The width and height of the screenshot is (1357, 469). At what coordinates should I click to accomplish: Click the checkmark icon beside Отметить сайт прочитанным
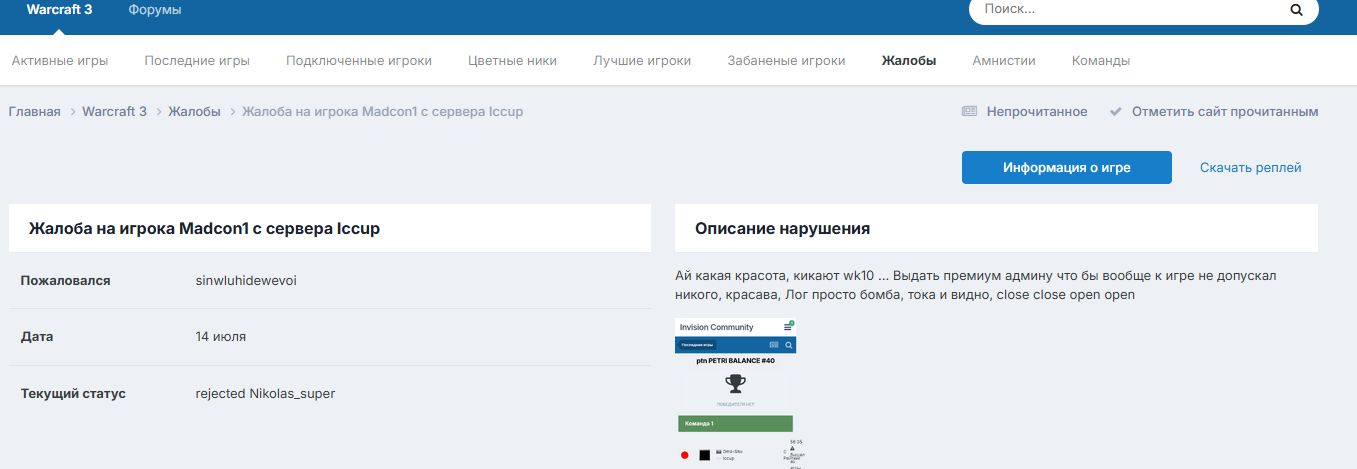click(1116, 112)
